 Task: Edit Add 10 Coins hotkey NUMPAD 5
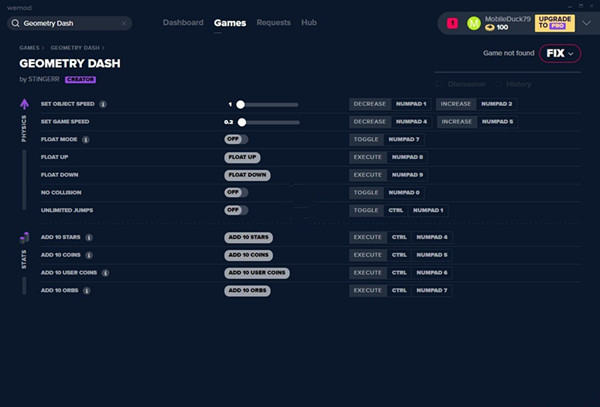(x=432, y=255)
